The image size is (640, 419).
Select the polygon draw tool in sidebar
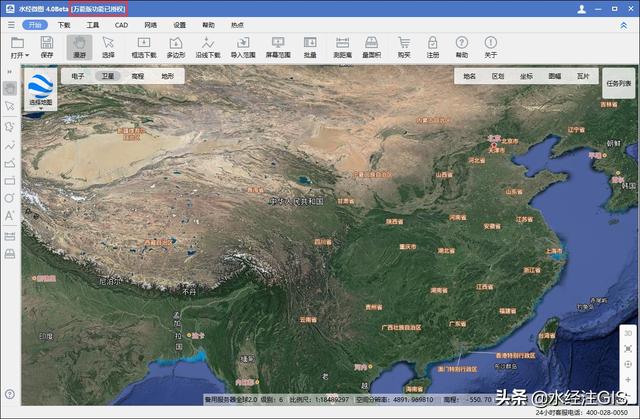[10, 126]
